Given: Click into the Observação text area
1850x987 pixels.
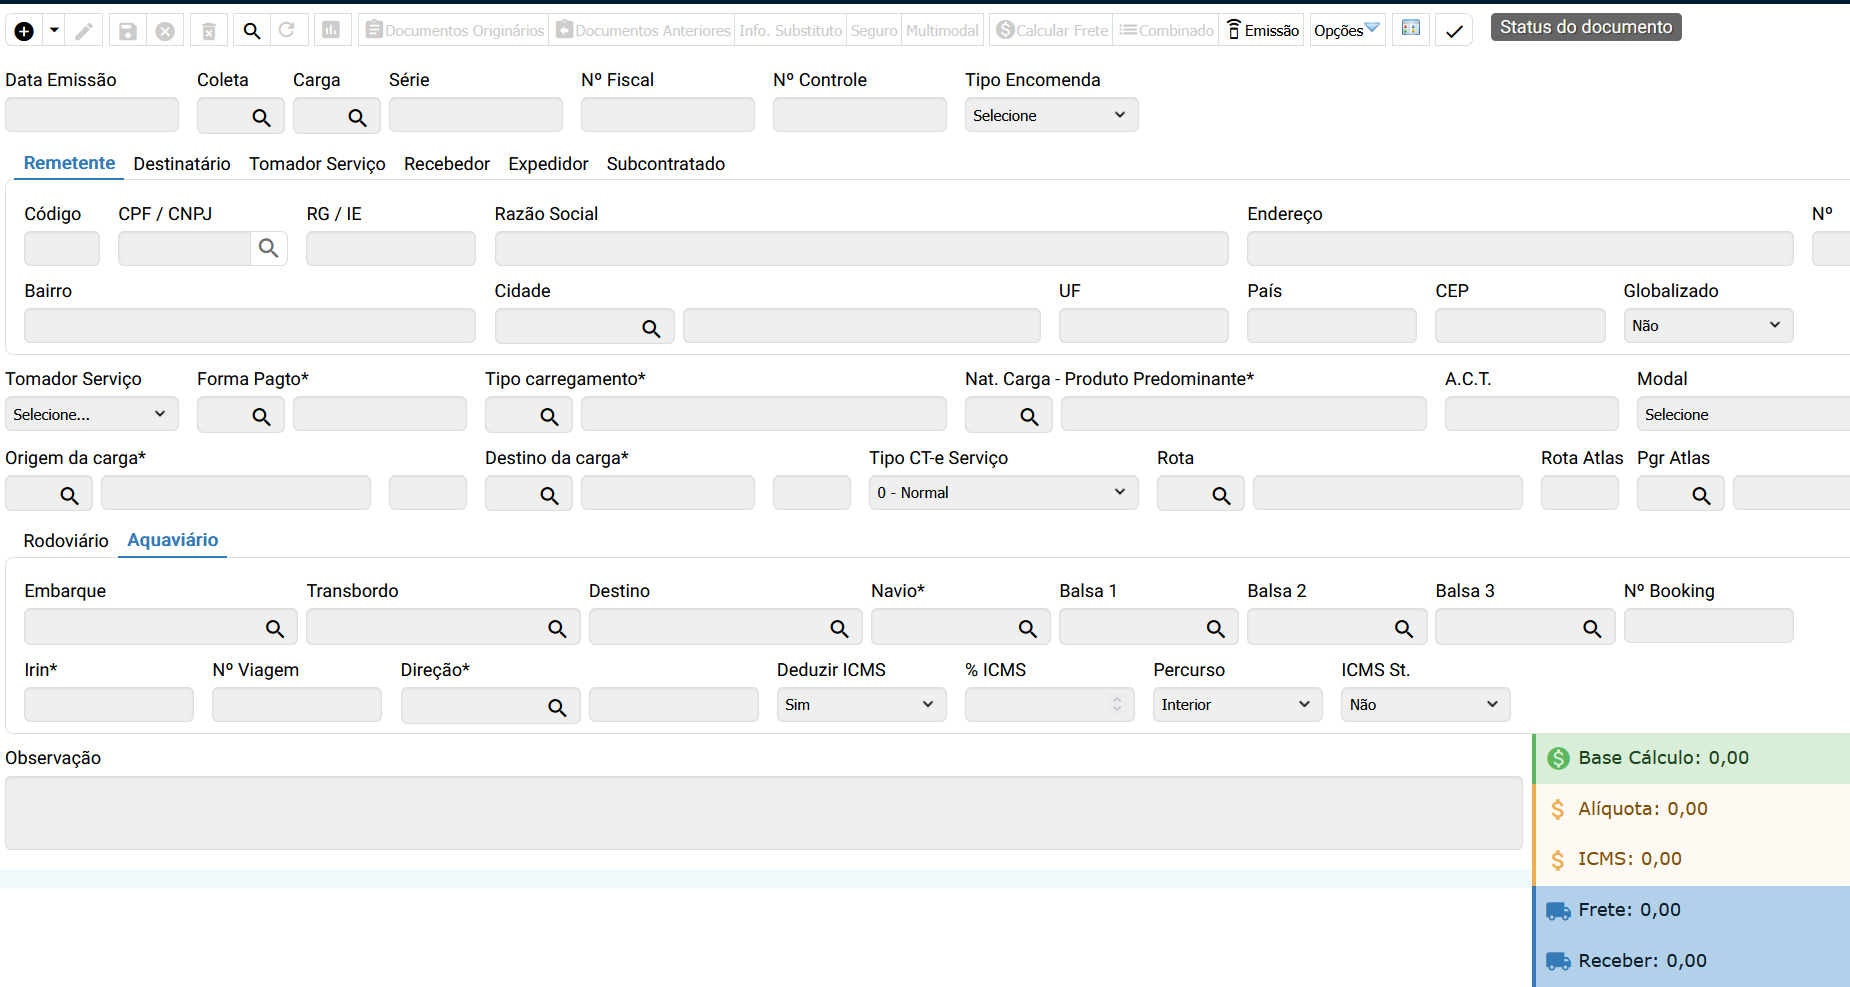Looking at the screenshot, I should pyautogui.click(x=763, y=813).
